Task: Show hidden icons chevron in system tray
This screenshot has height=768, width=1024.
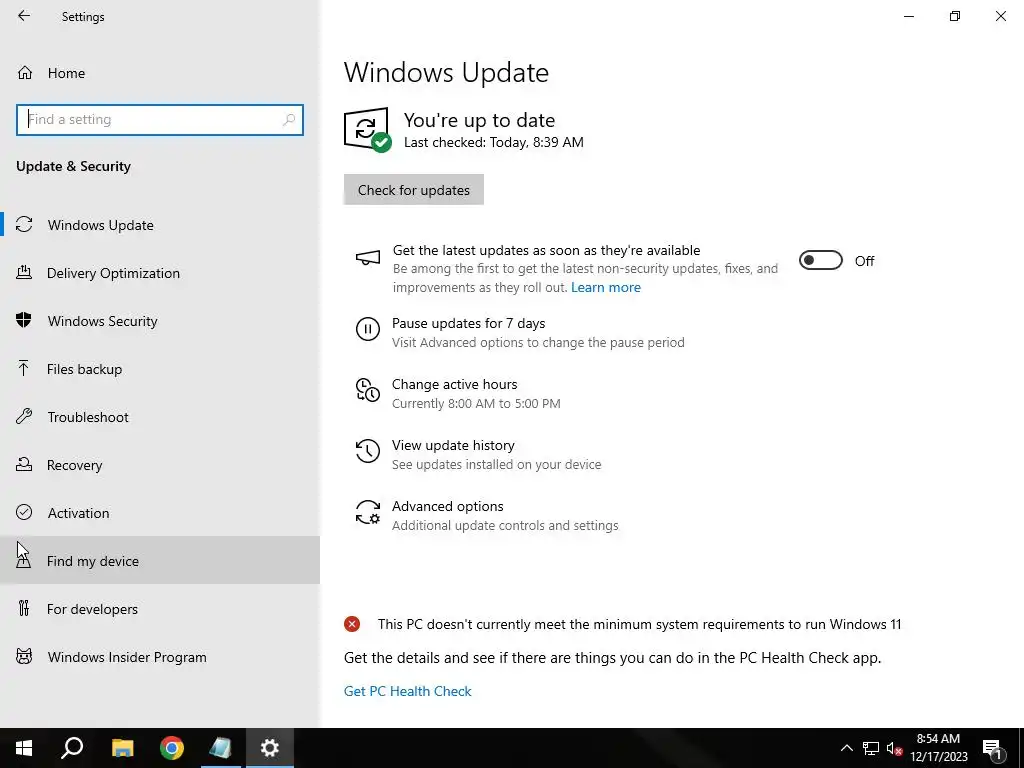Action: point(846,748)
